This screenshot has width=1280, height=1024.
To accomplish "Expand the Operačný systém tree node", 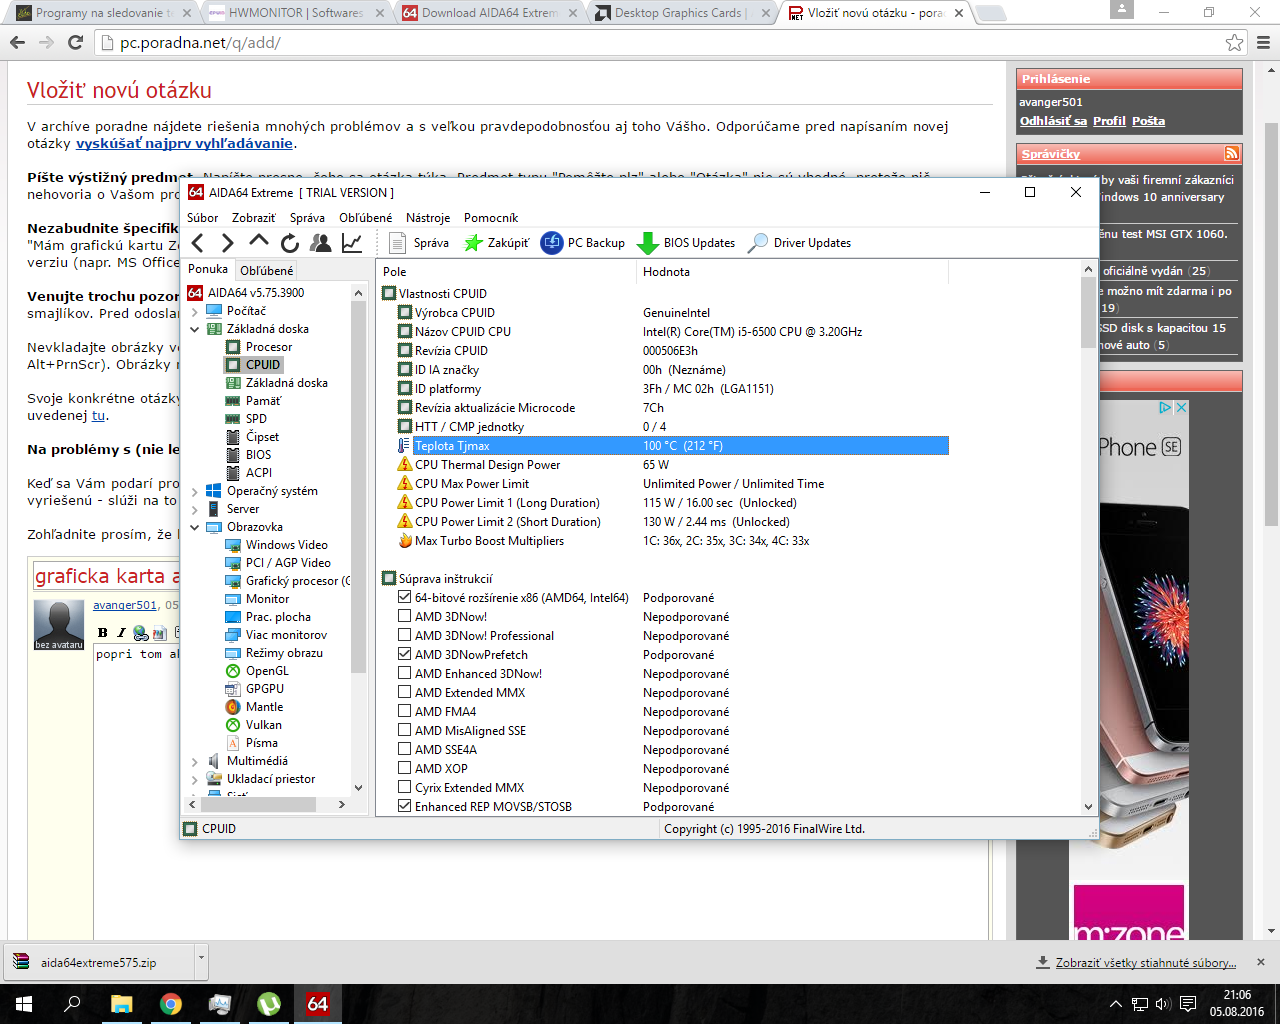I will point(195,491).
